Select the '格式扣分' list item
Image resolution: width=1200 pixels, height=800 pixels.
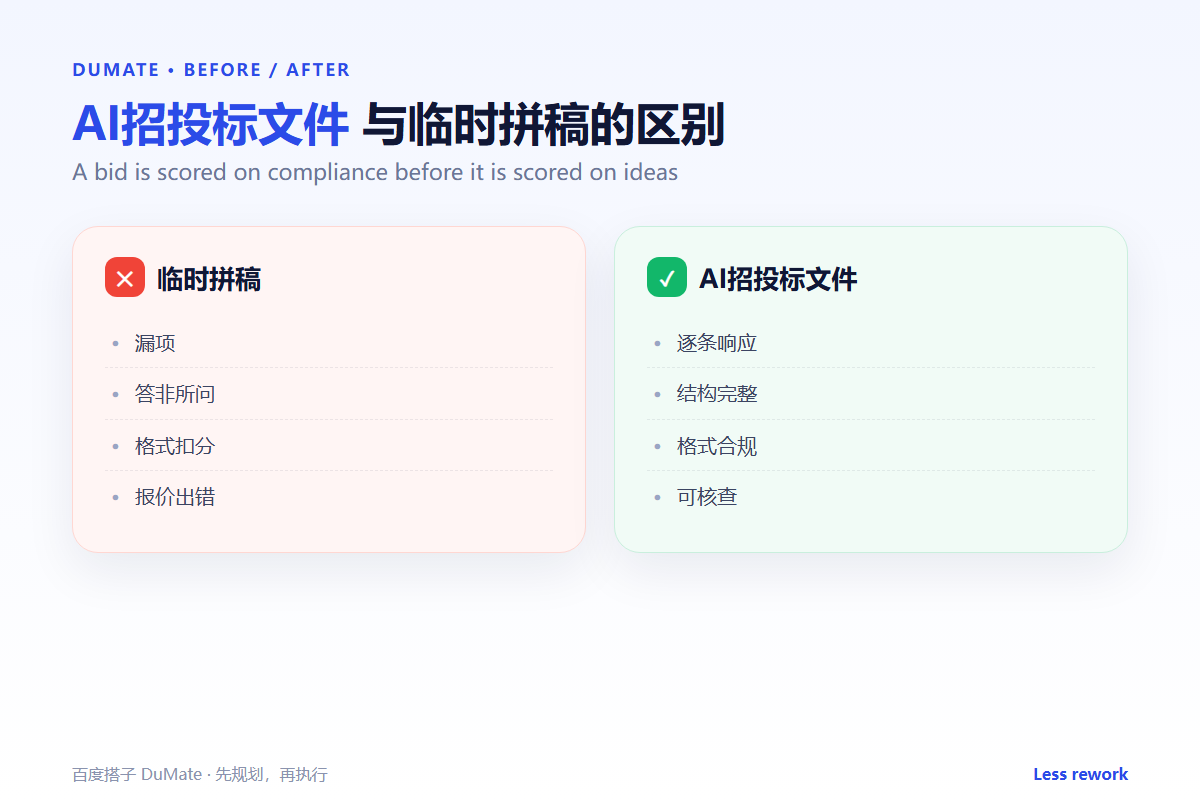pyautogui.click(x=329, y=446)
